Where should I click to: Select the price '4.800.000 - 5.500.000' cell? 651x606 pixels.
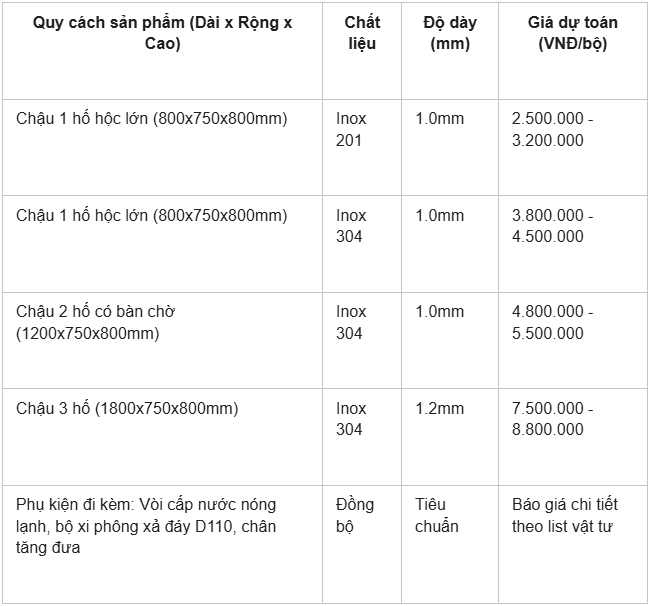click(573, 341)
